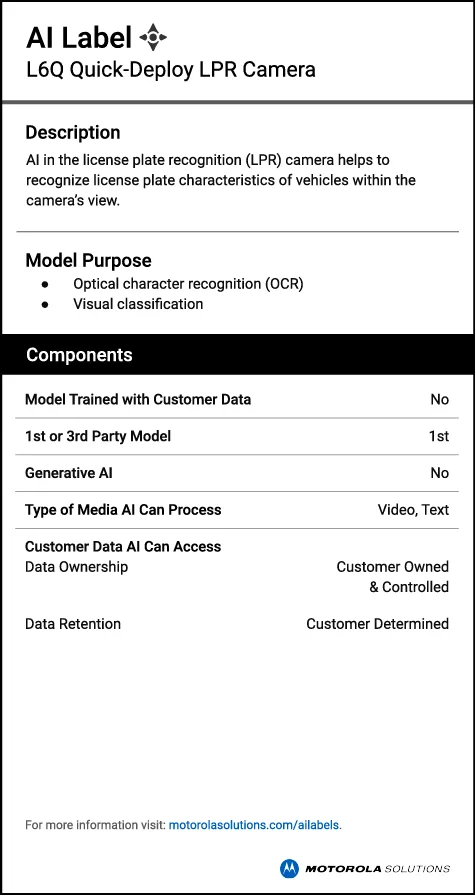
Task: Open the motorolasolutions.com/ailabels link
Action: coord(254,825)
